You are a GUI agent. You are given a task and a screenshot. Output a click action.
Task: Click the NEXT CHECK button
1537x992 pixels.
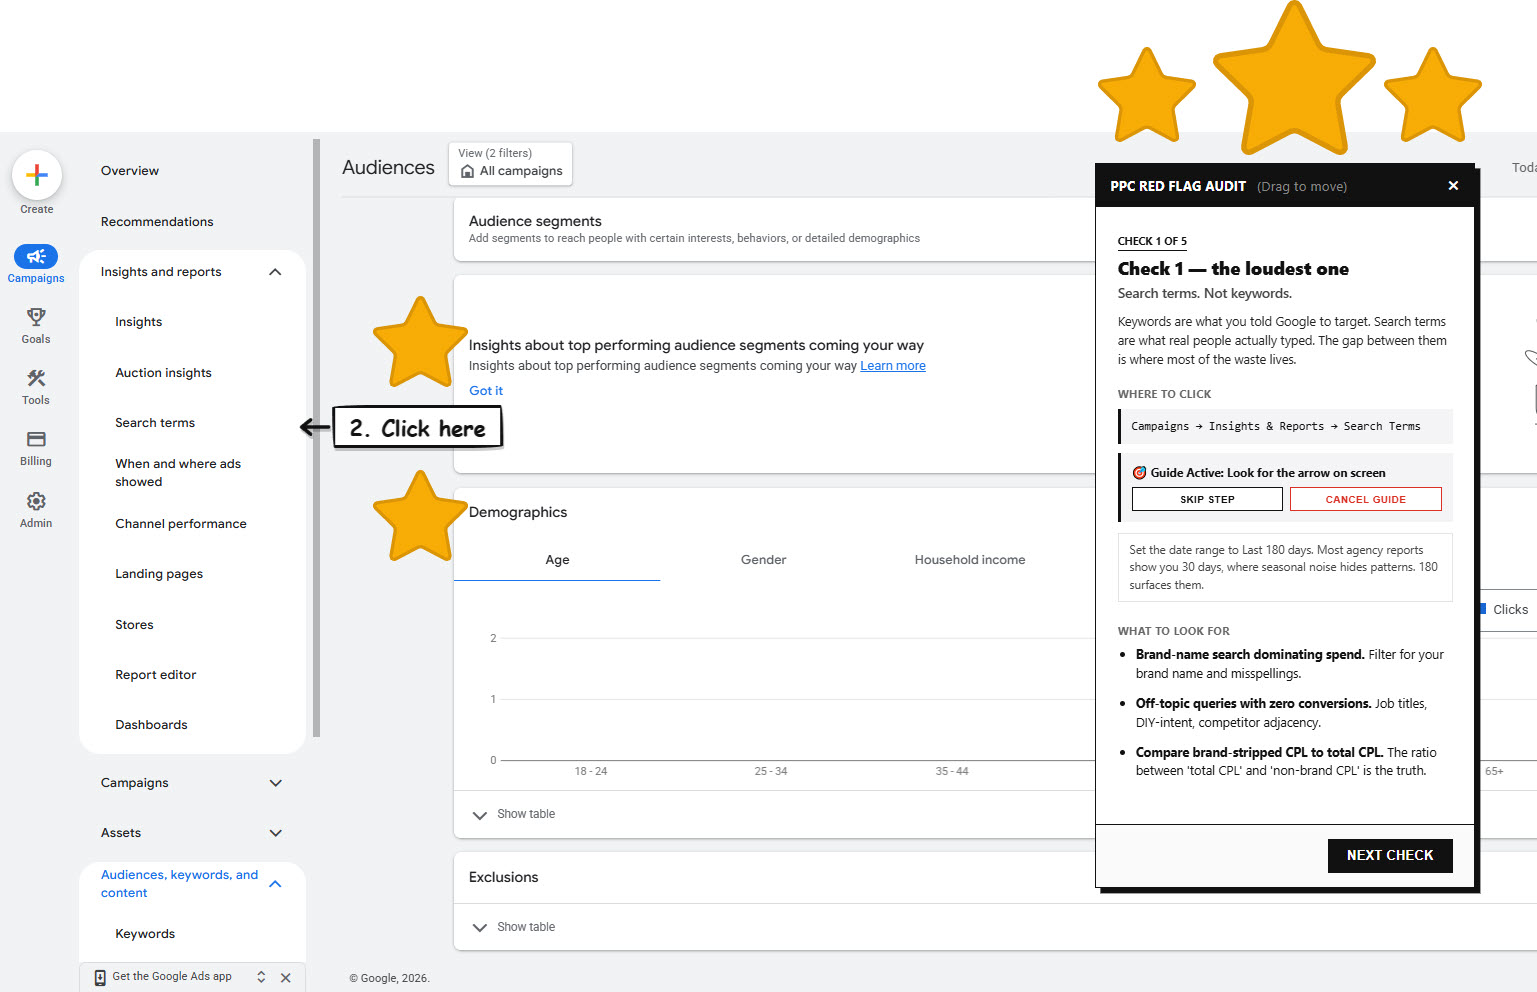point(1390,856)
